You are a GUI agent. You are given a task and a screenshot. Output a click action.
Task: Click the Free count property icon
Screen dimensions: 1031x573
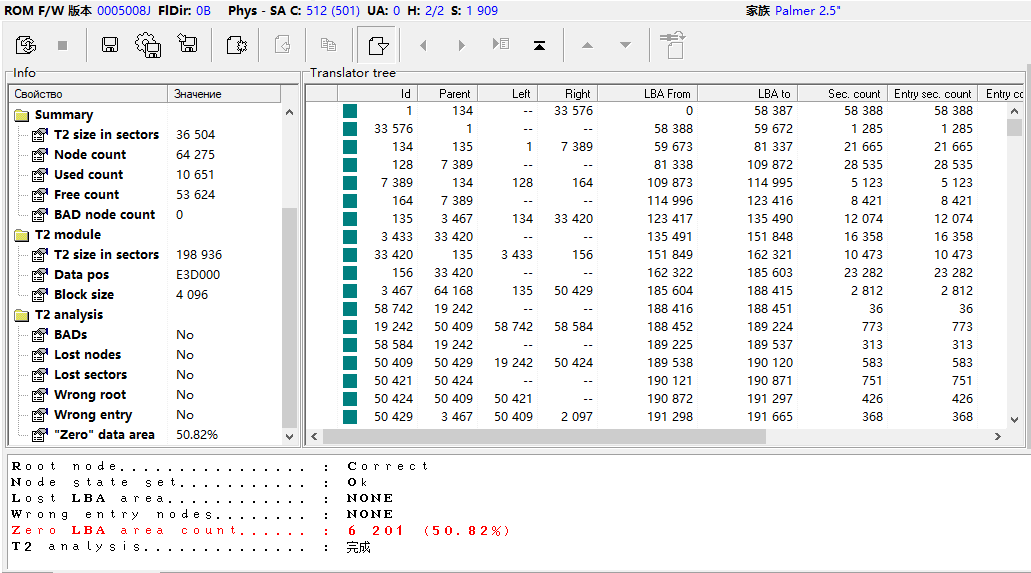click(40, 195)
